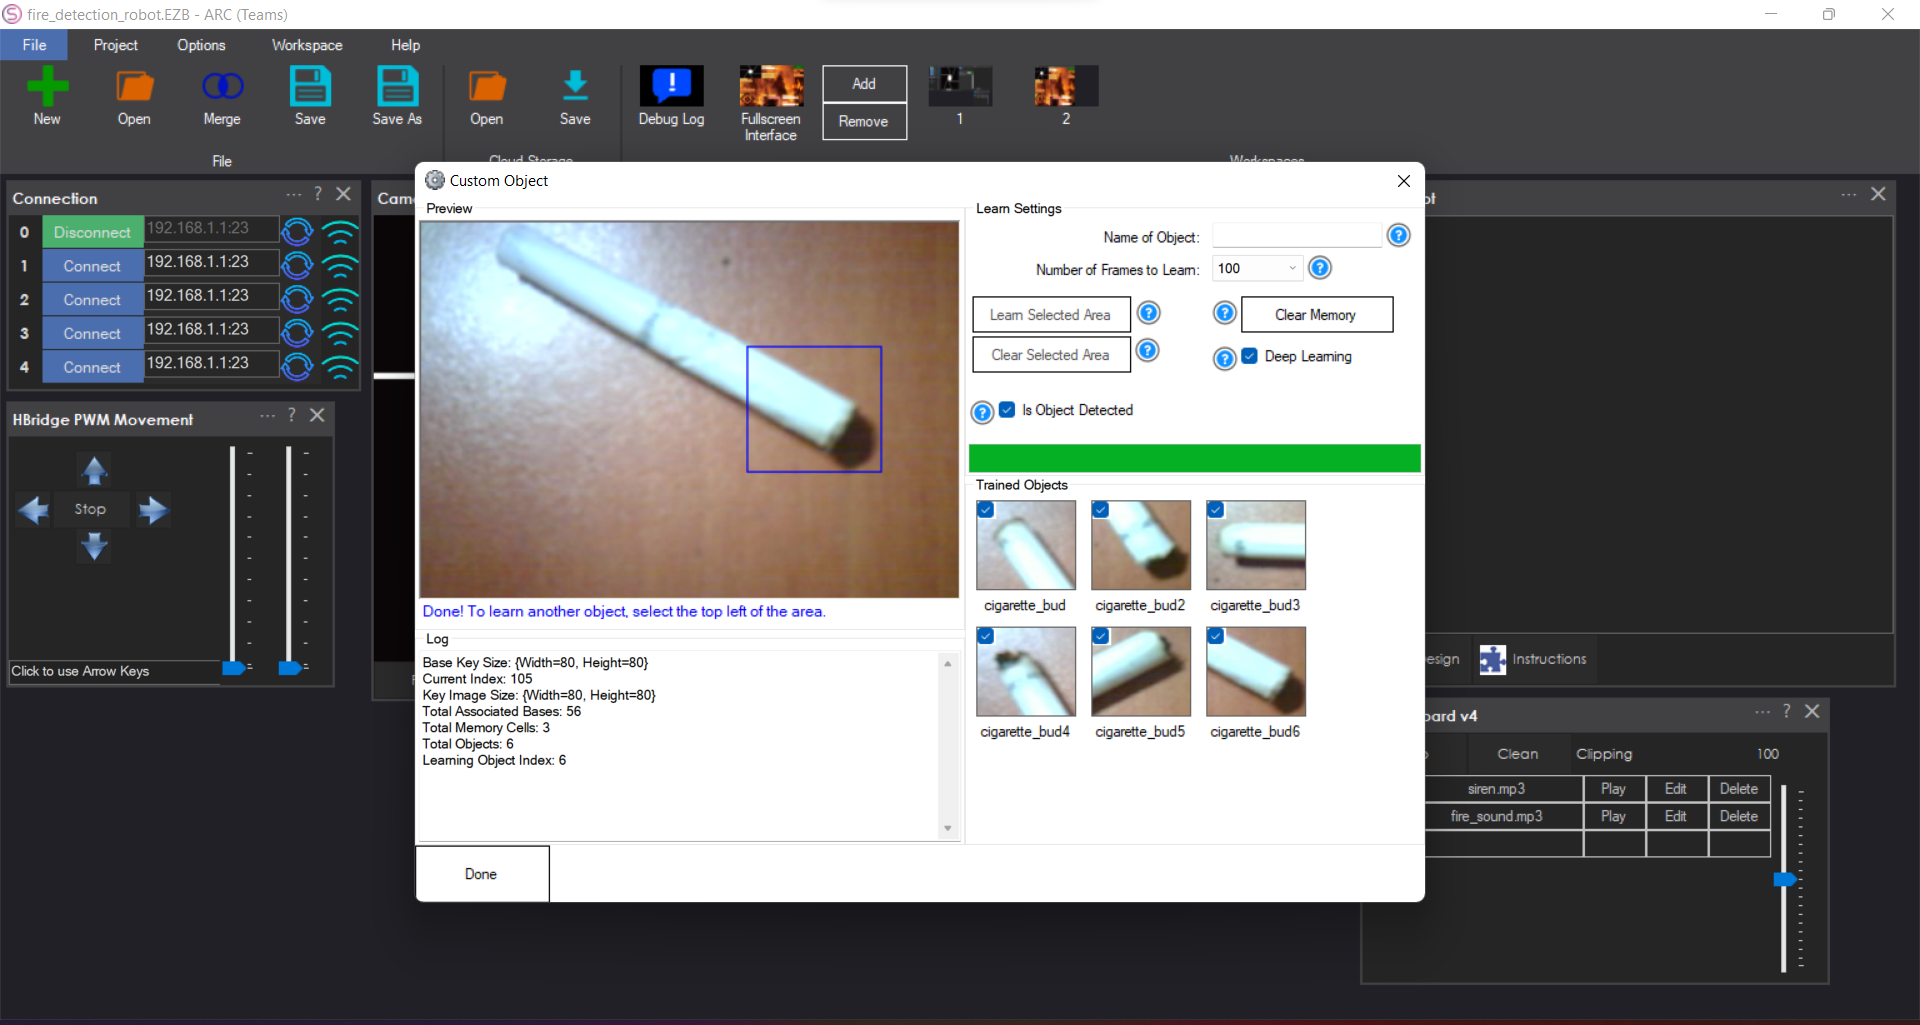
Task: Uncheck the cigarette_bud3 trained object
Action: (x=1215, y=509)
